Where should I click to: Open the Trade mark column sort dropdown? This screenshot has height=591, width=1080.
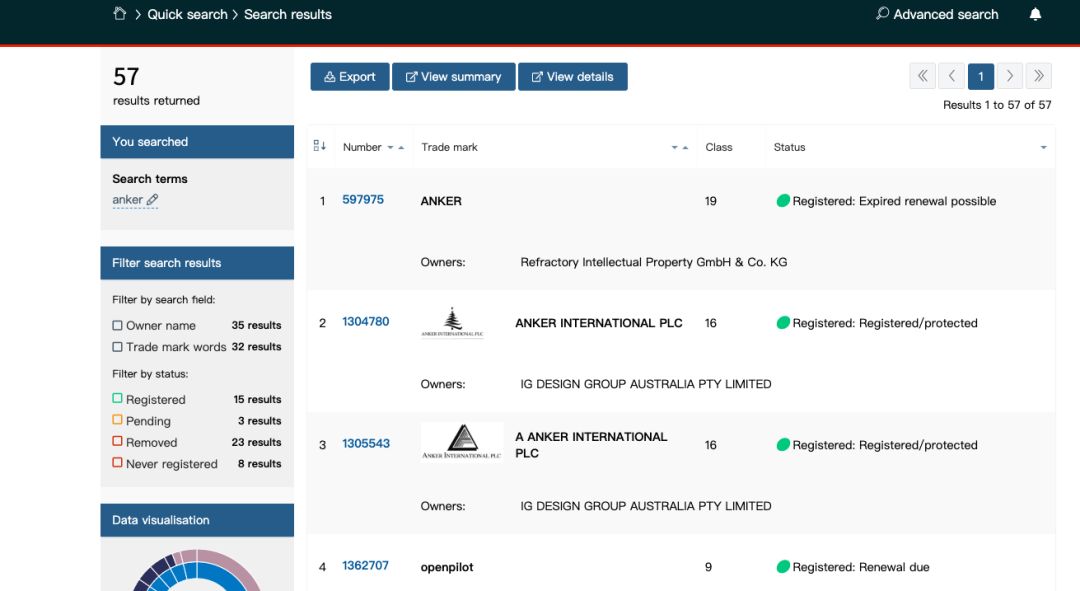[679, 148]
